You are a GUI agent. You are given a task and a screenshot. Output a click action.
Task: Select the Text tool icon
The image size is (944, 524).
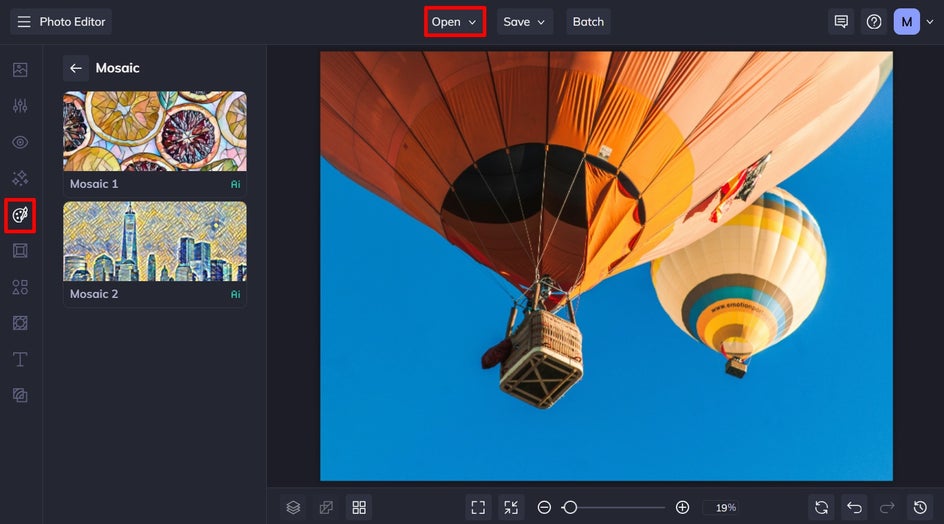[x=20, y=359]
